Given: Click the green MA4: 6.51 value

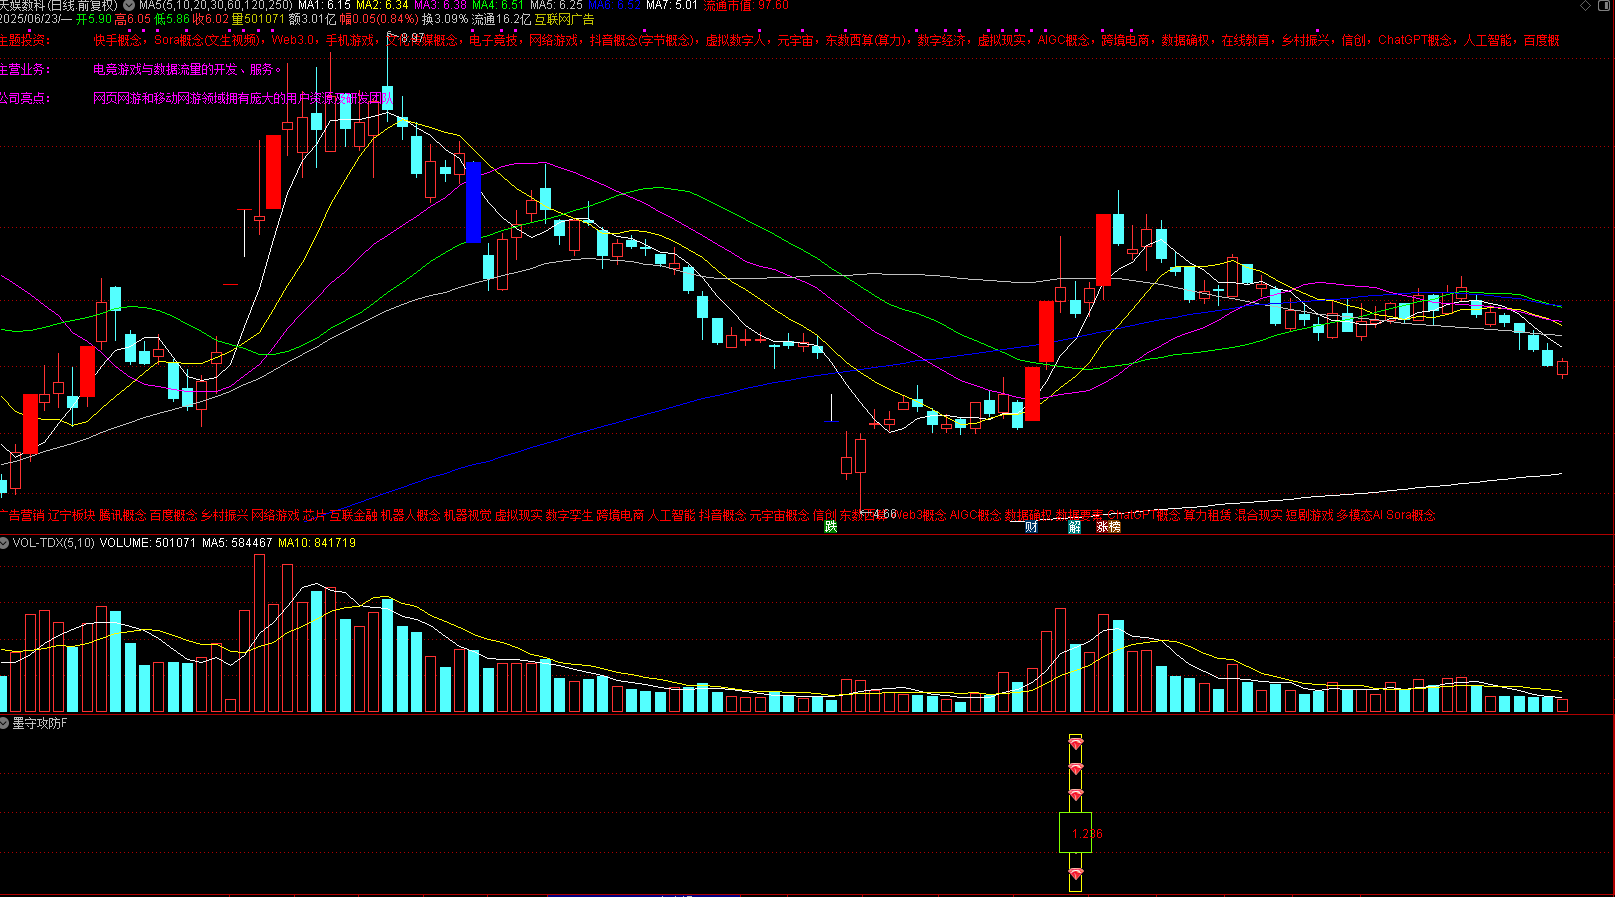Looking at the screenshot, I should 498,5.
